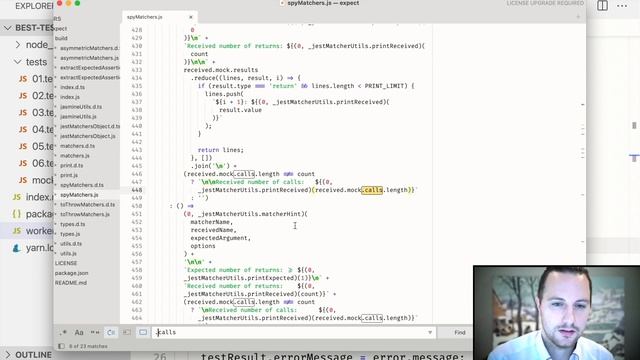Select spyMatchers.js in Sublime sidebar
This screenshot has height=360, width=640.
click(x=79, y=195)
